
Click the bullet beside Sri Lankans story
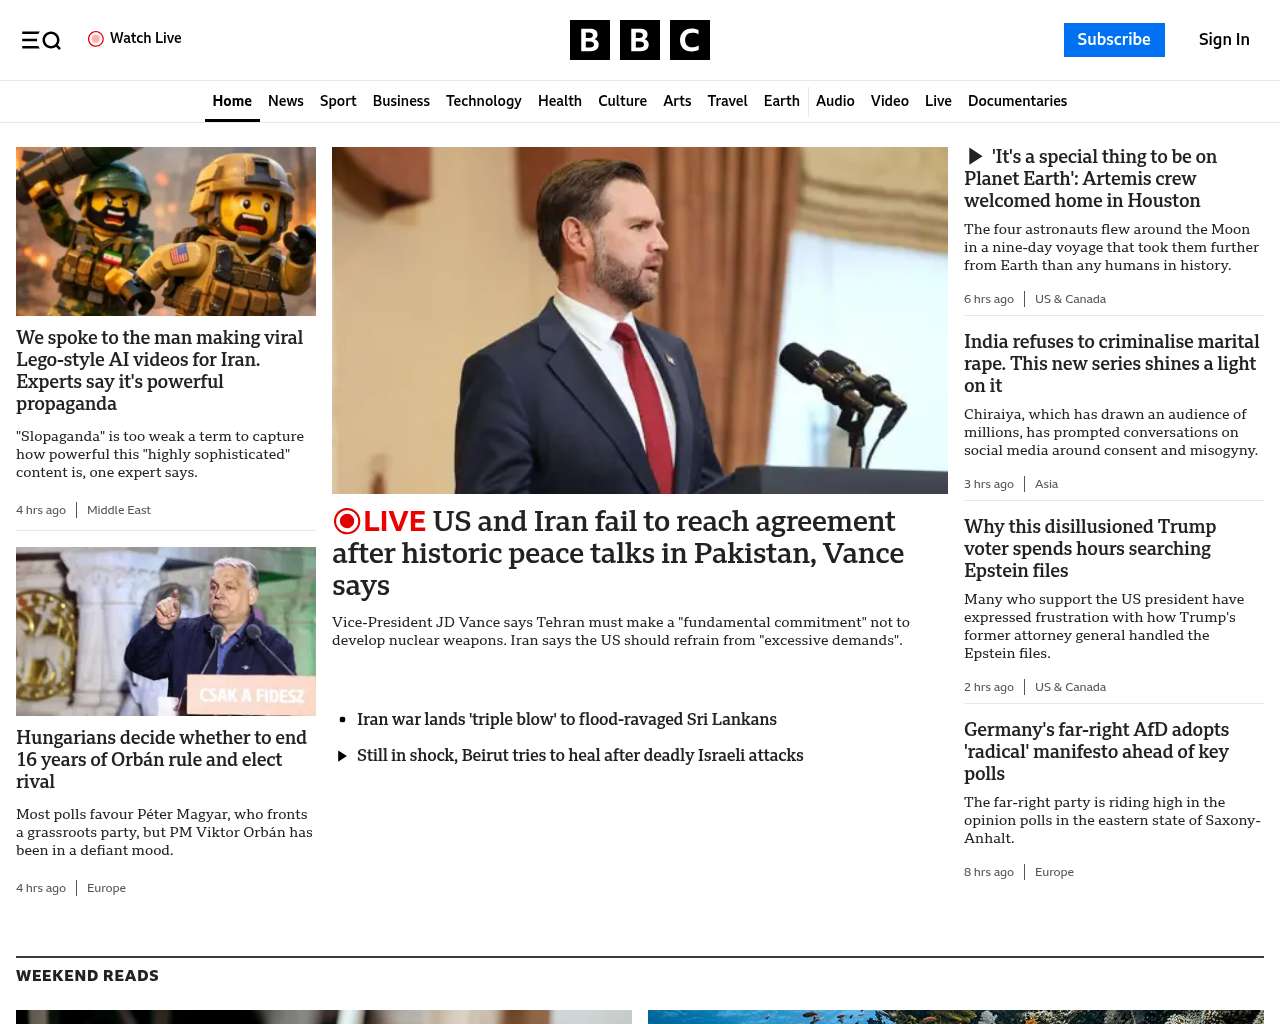(x=343, y=720)
